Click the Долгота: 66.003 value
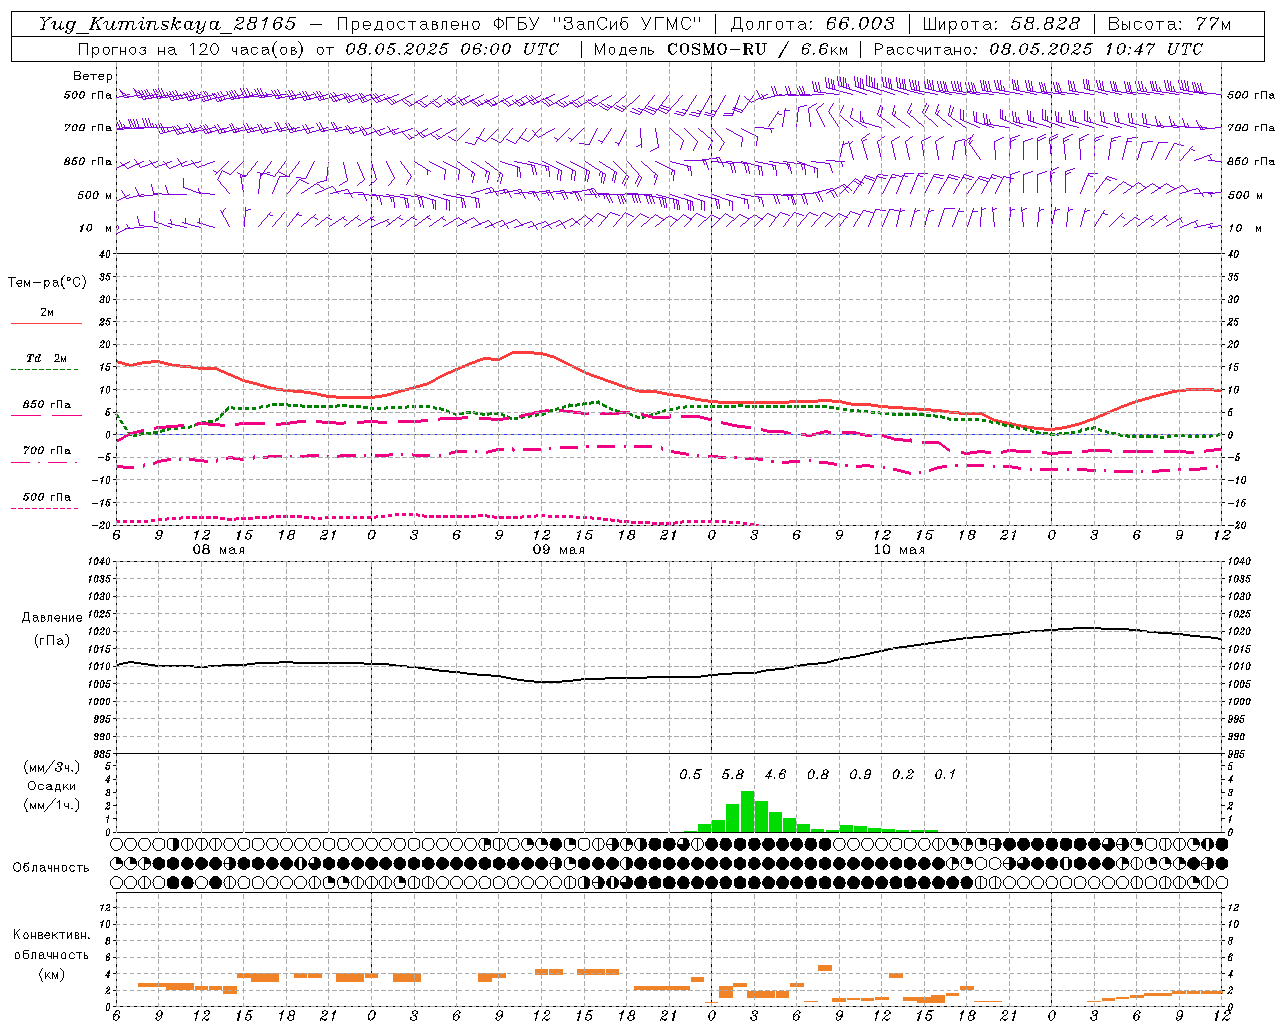 [x=812, y=24]
